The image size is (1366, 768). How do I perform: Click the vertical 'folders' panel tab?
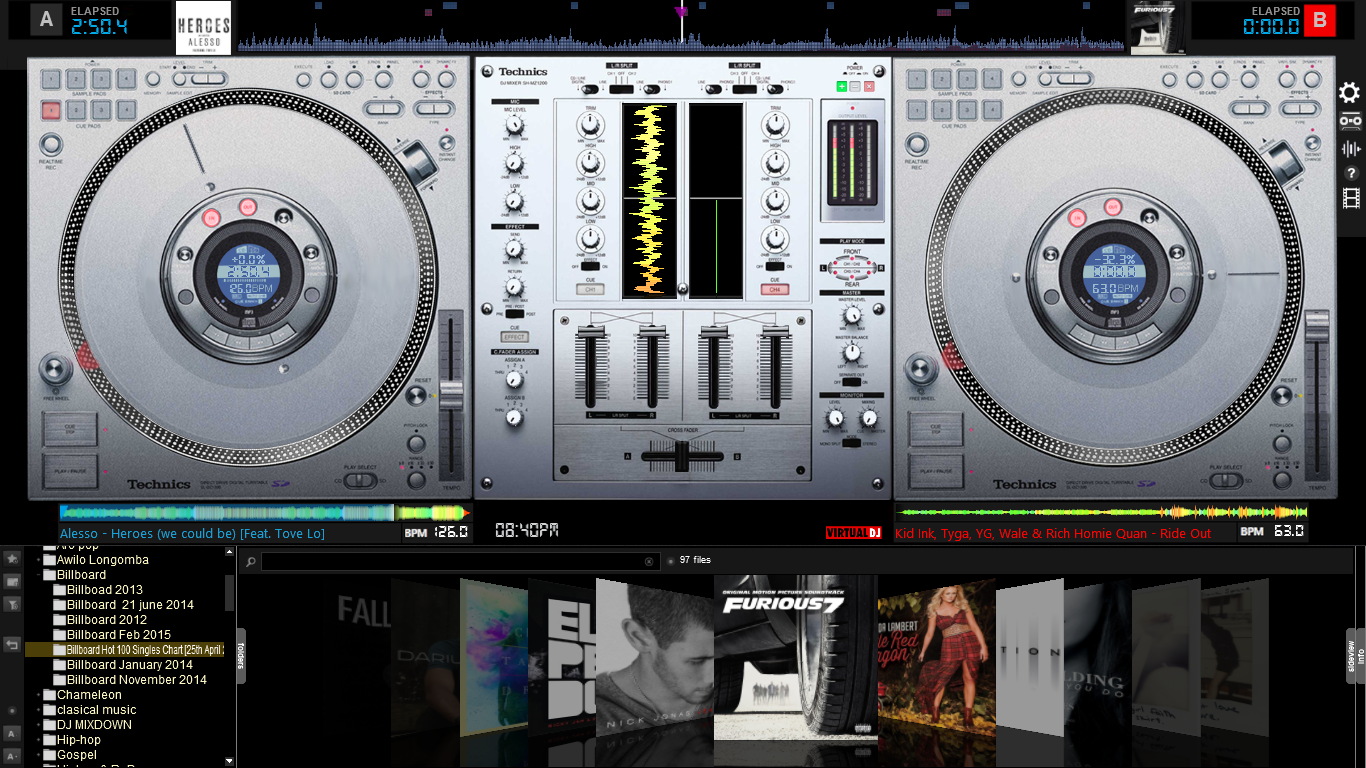point(241,655)
